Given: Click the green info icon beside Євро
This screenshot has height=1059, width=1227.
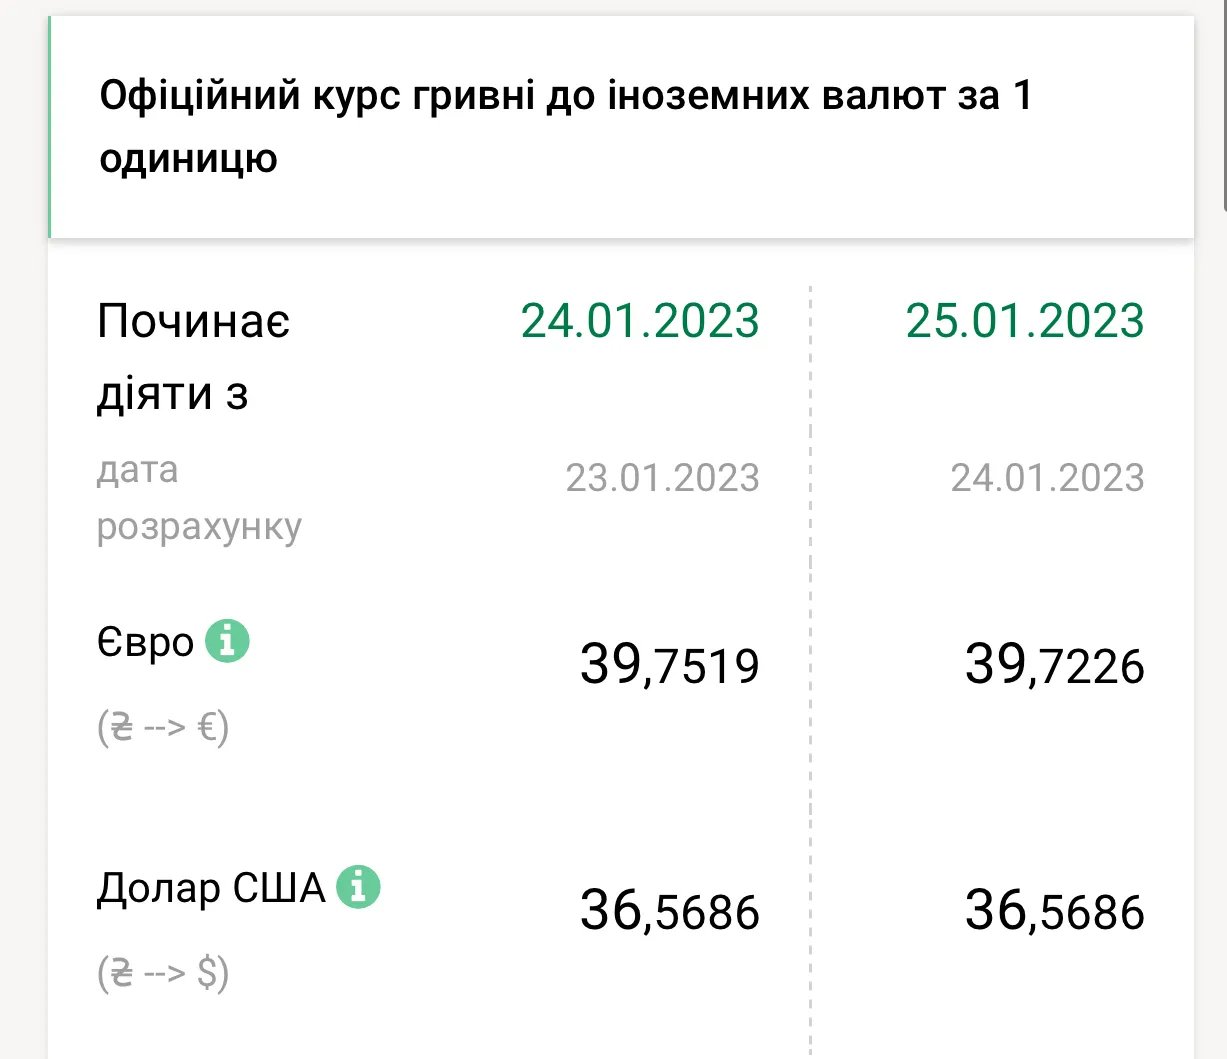Looking at the screenshot, I should point(228,641).
